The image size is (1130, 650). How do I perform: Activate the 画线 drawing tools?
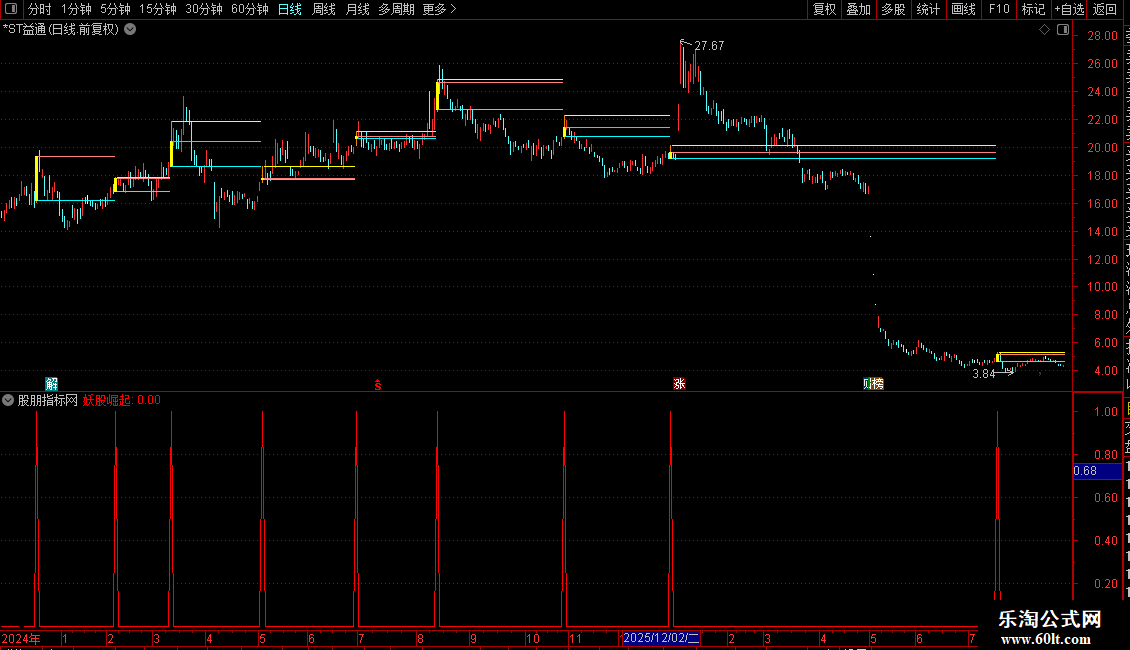coord(963,9)
